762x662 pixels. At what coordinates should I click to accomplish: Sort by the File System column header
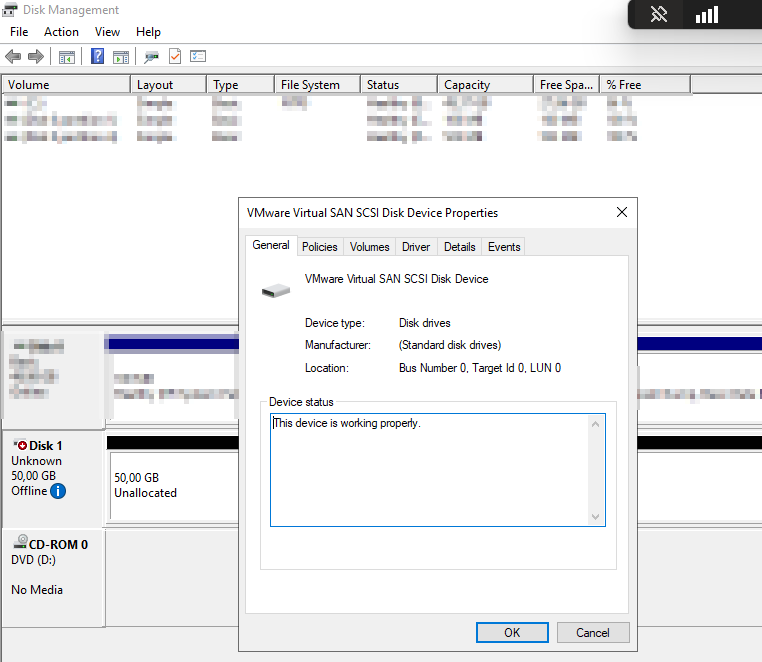(x=318, y=85)
